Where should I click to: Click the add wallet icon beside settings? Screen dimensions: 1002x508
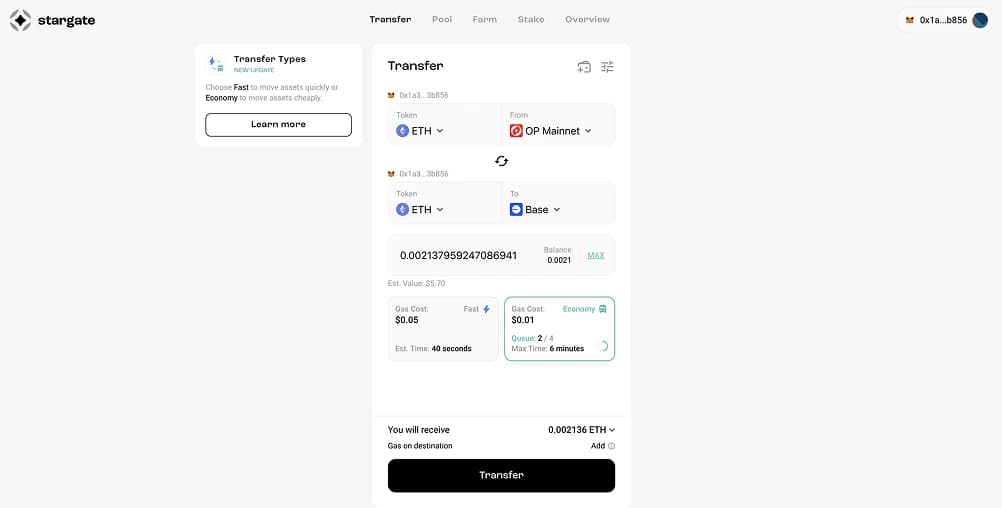pos(584,67)
